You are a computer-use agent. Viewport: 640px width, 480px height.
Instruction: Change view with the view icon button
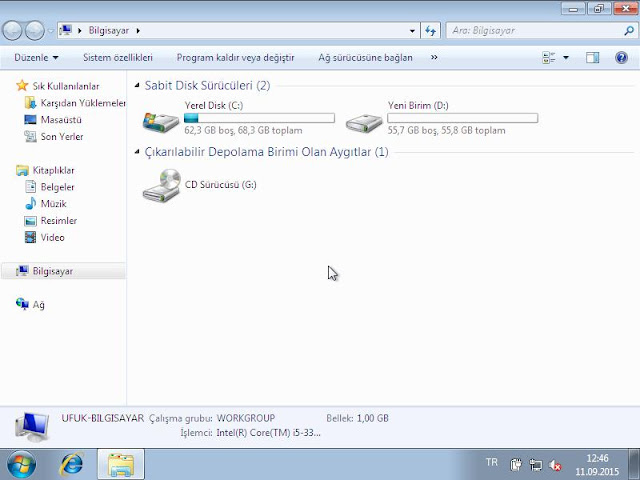click(x=549, y=58)
